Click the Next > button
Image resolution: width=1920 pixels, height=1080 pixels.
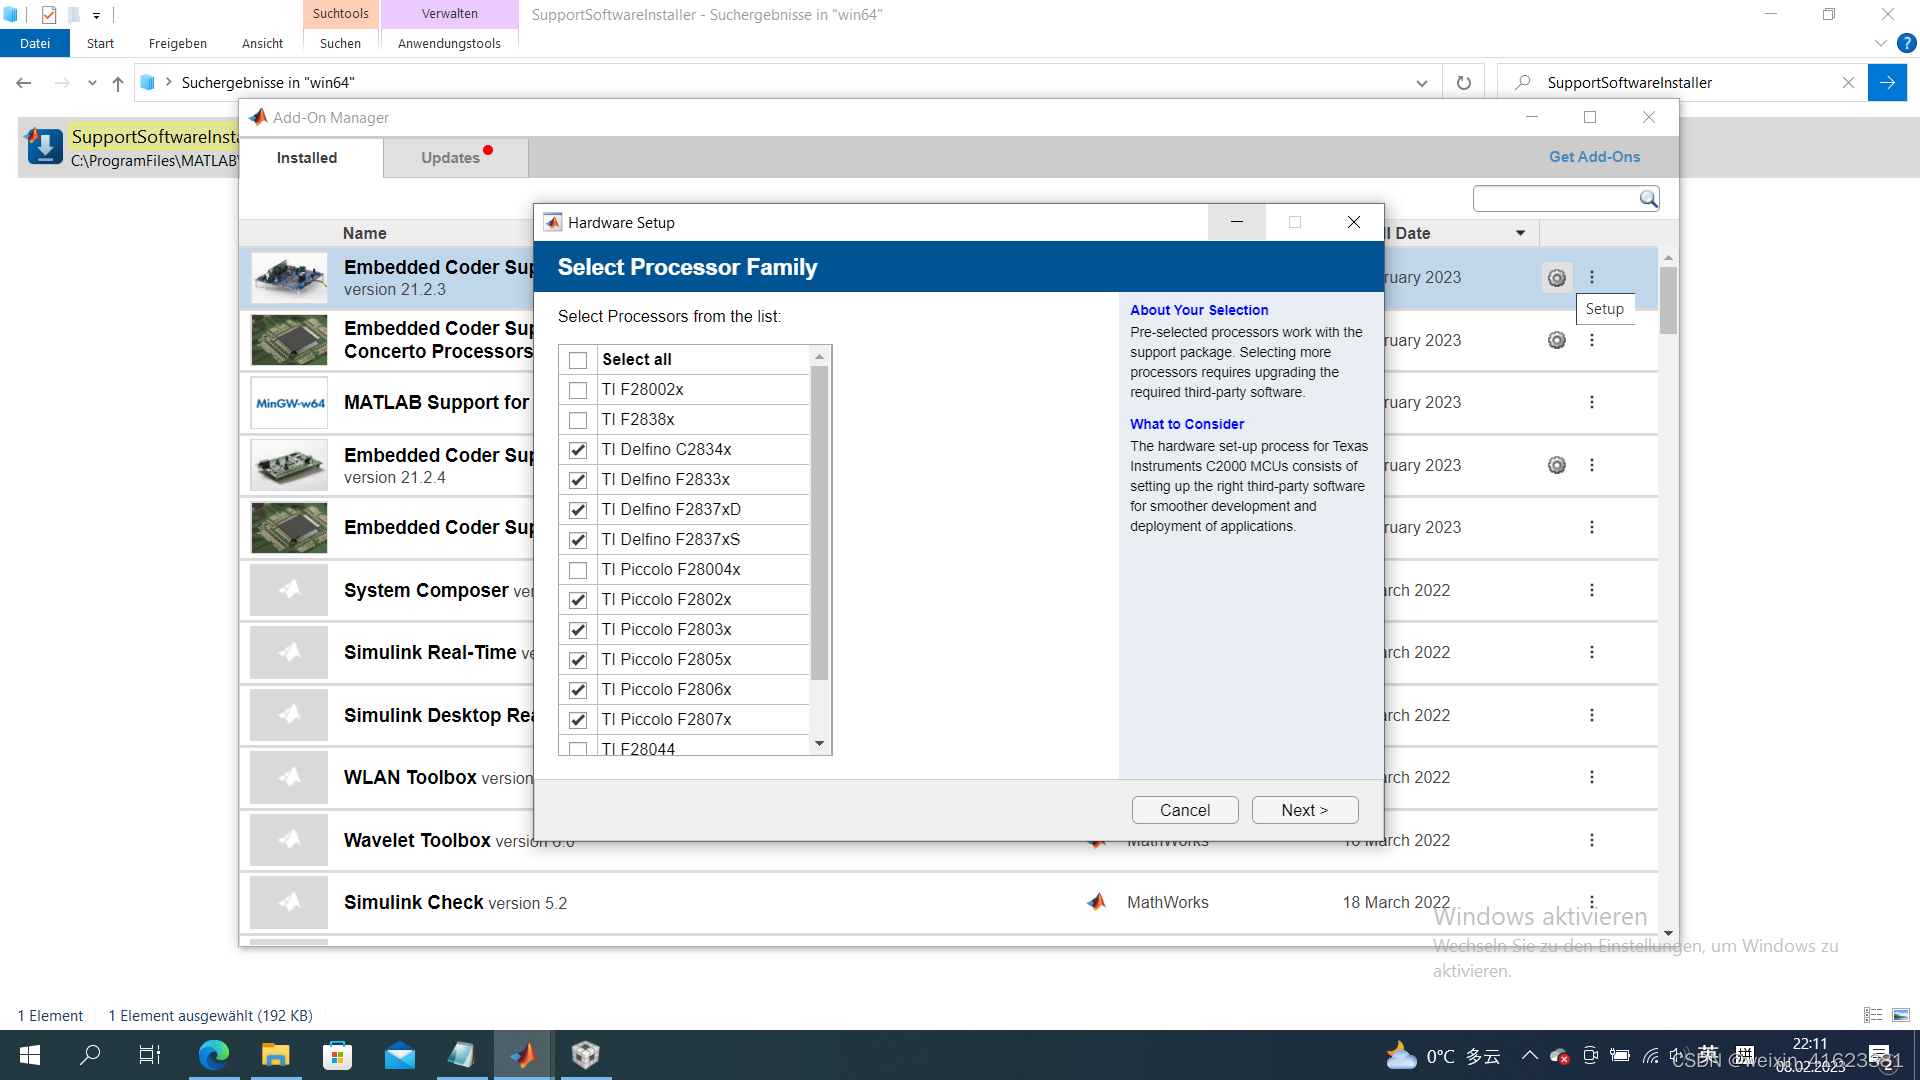1304,810
